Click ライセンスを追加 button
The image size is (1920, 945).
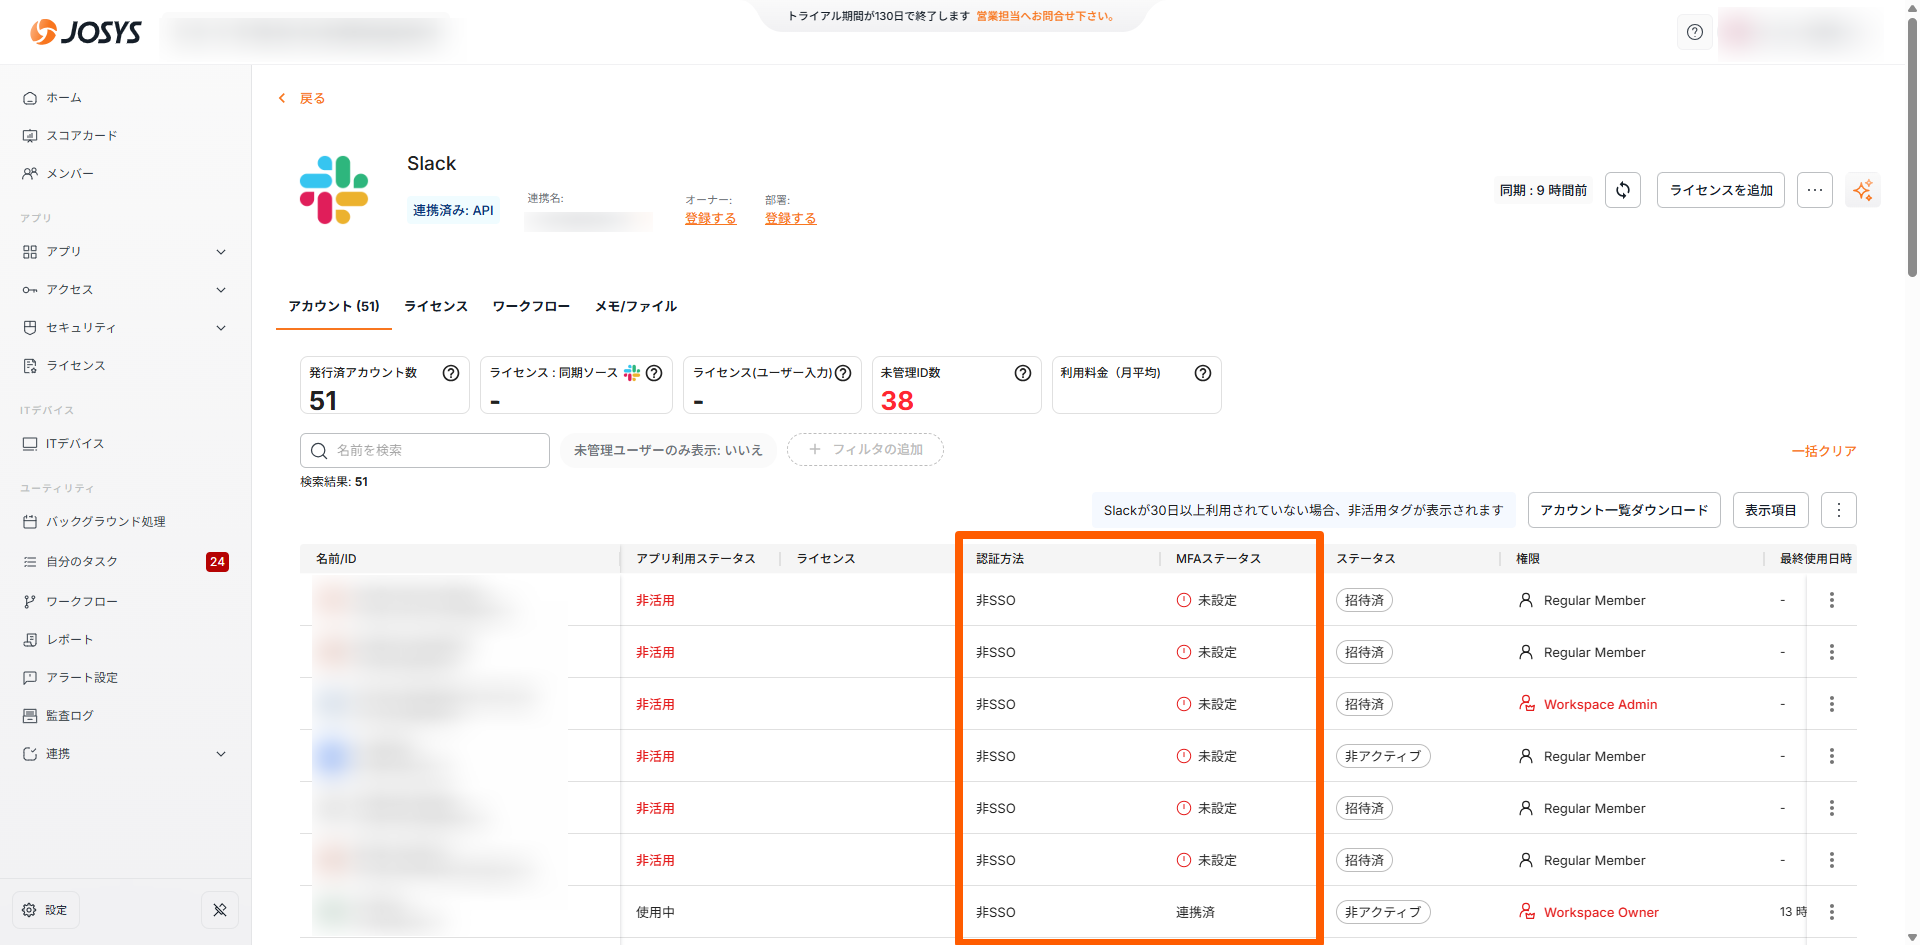tap(1720, 190)
